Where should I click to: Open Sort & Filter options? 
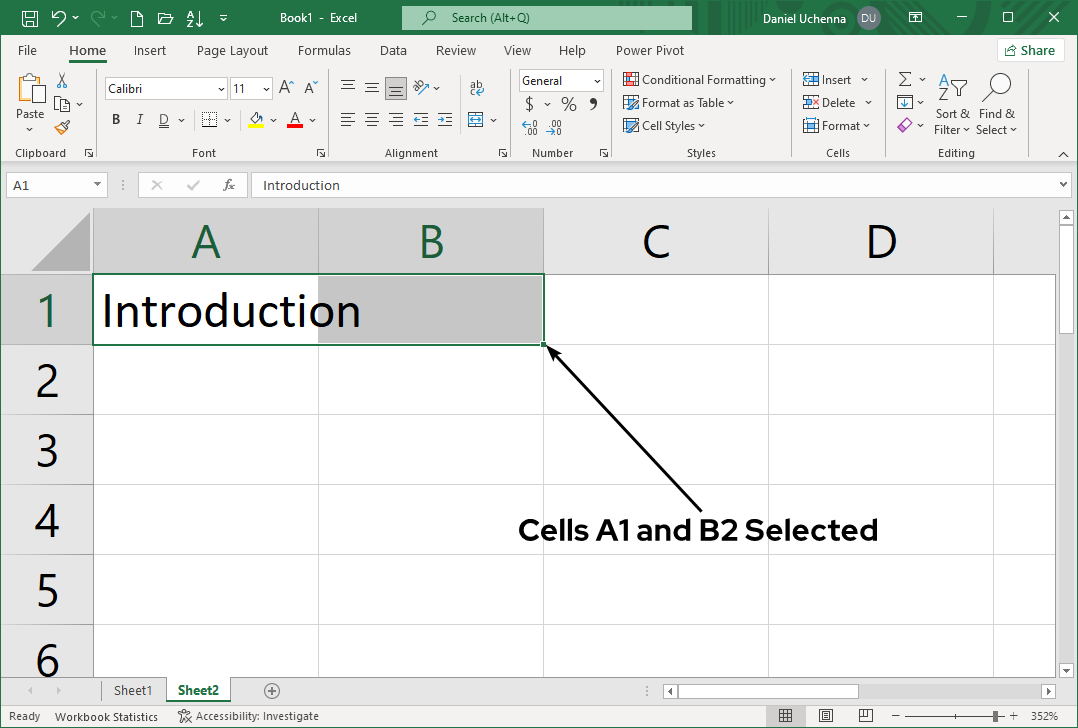(952, 104)
